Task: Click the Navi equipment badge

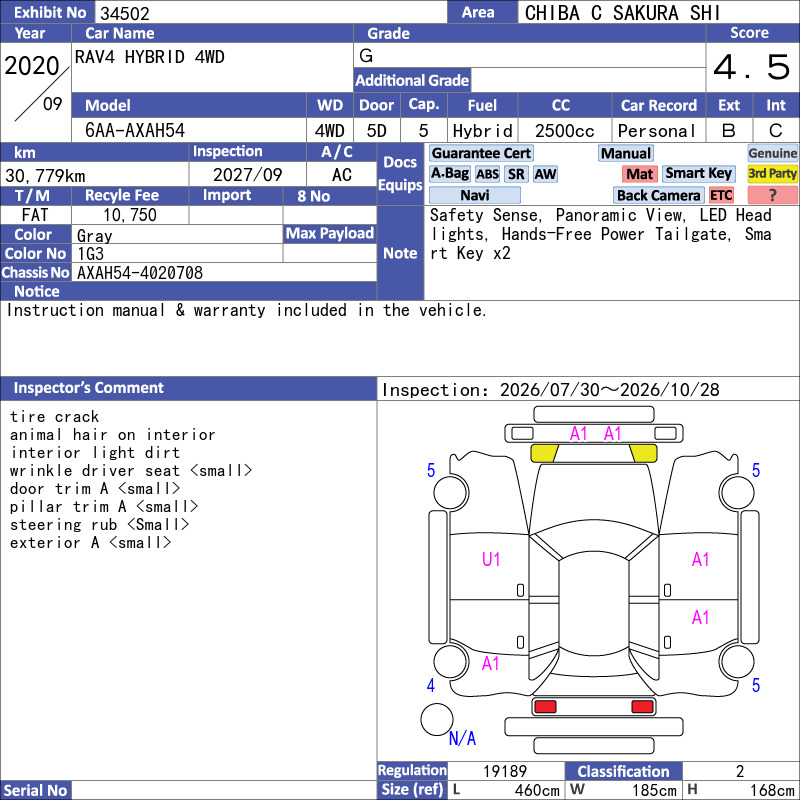Action: pyautogui.click(x=474, y=195)
